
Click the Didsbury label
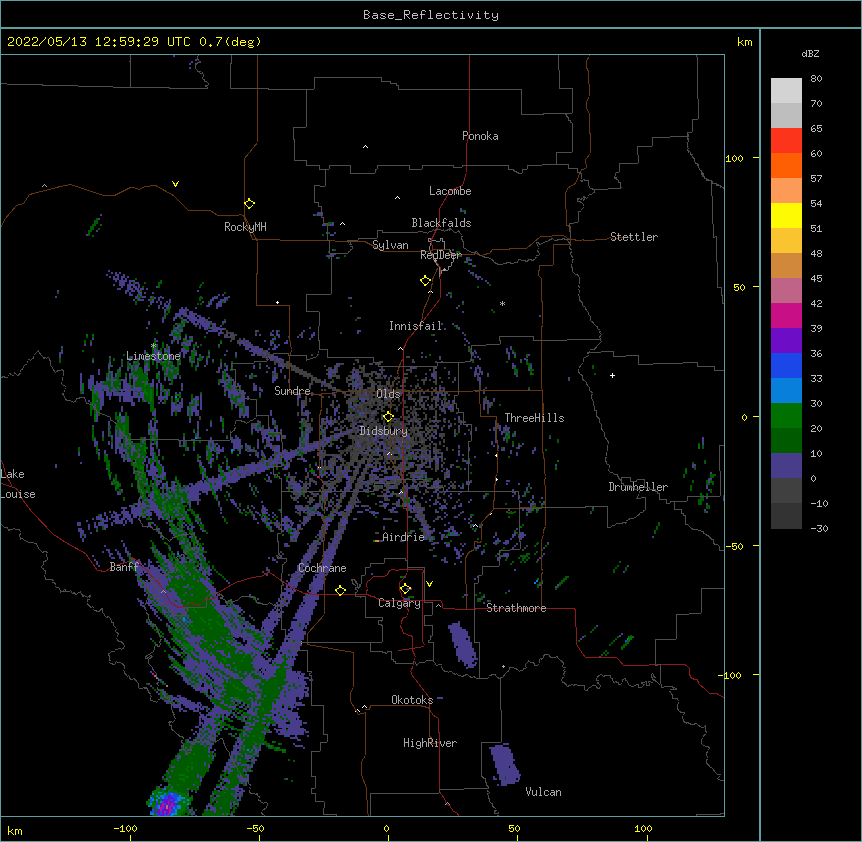pos(383,431)
